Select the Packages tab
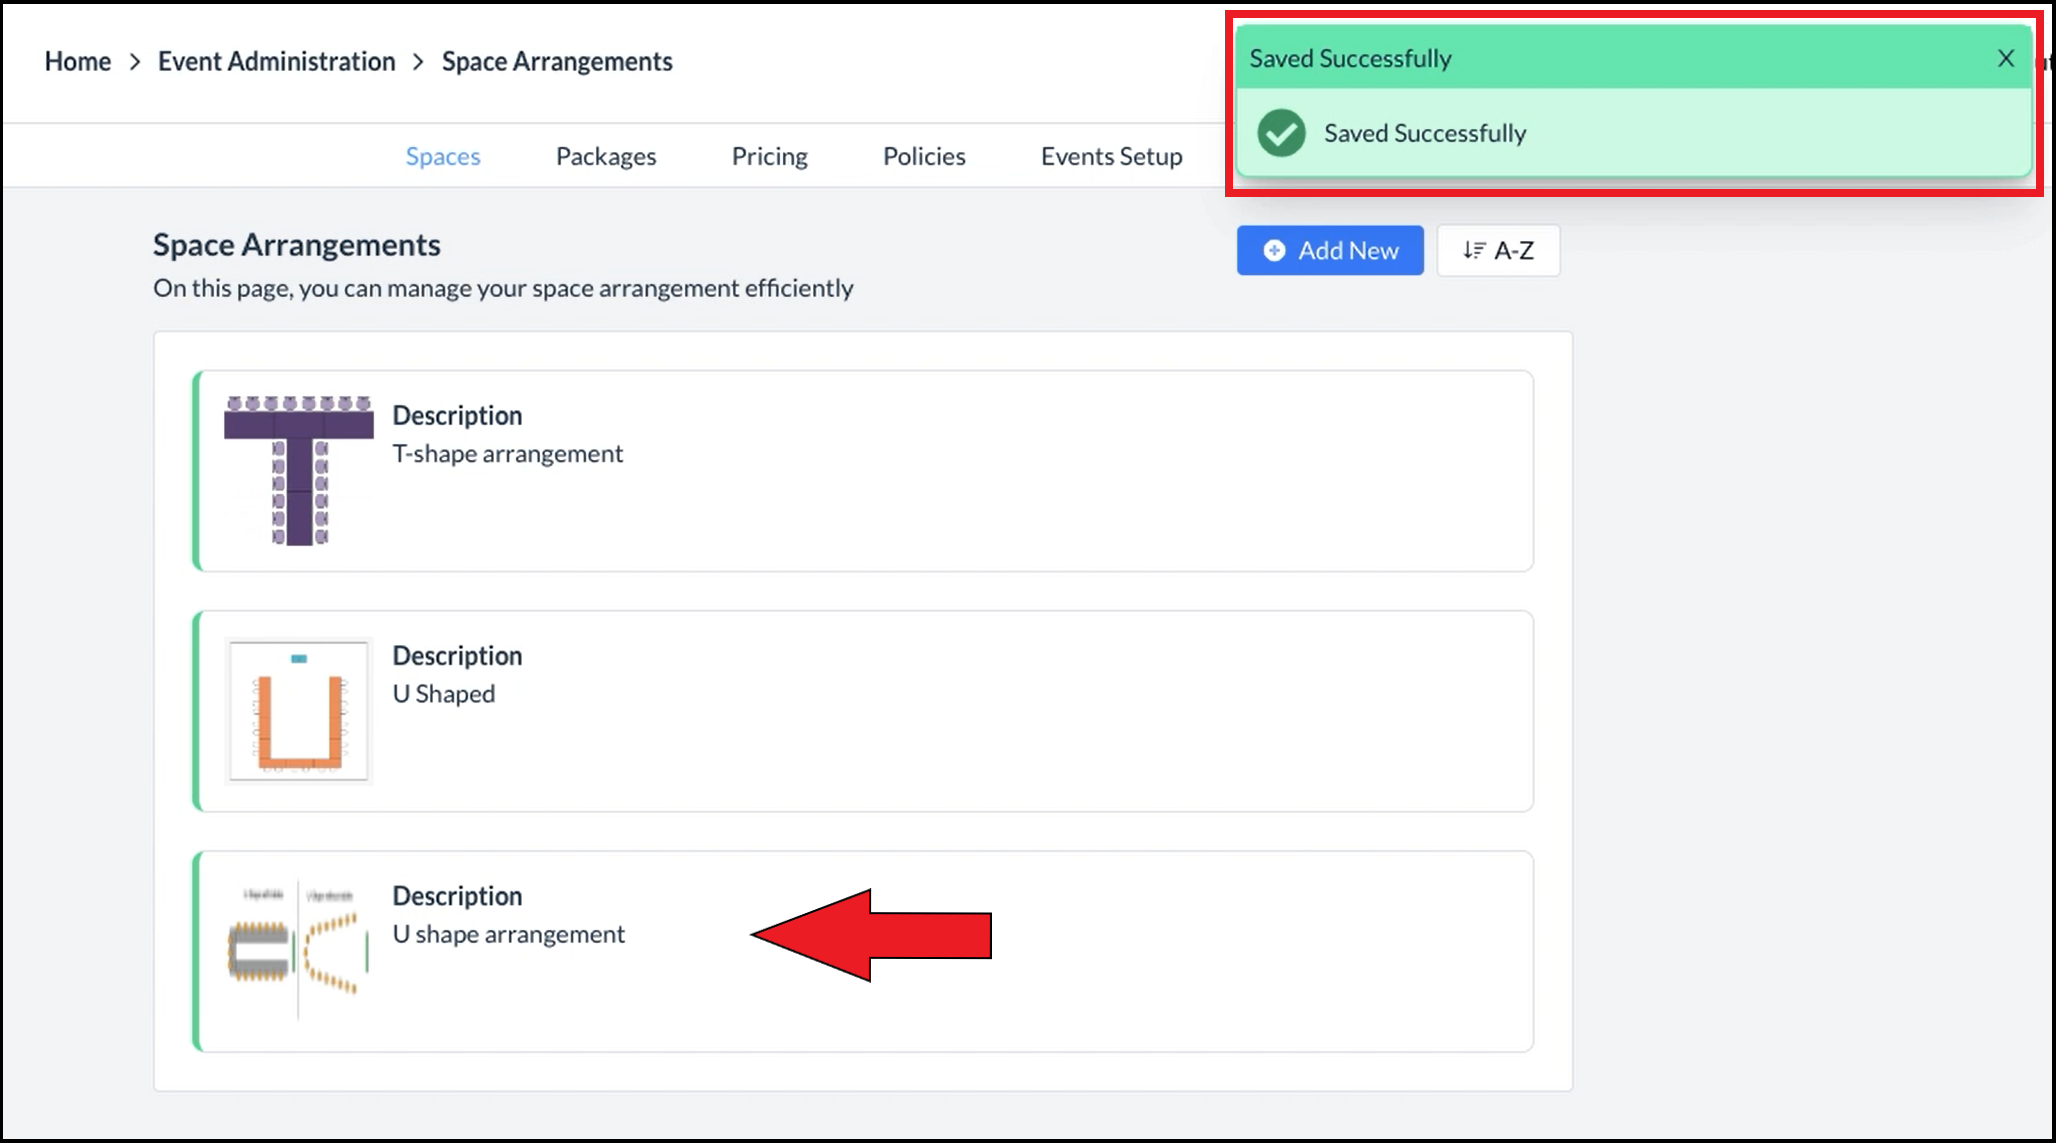 [x=604, y=155]
